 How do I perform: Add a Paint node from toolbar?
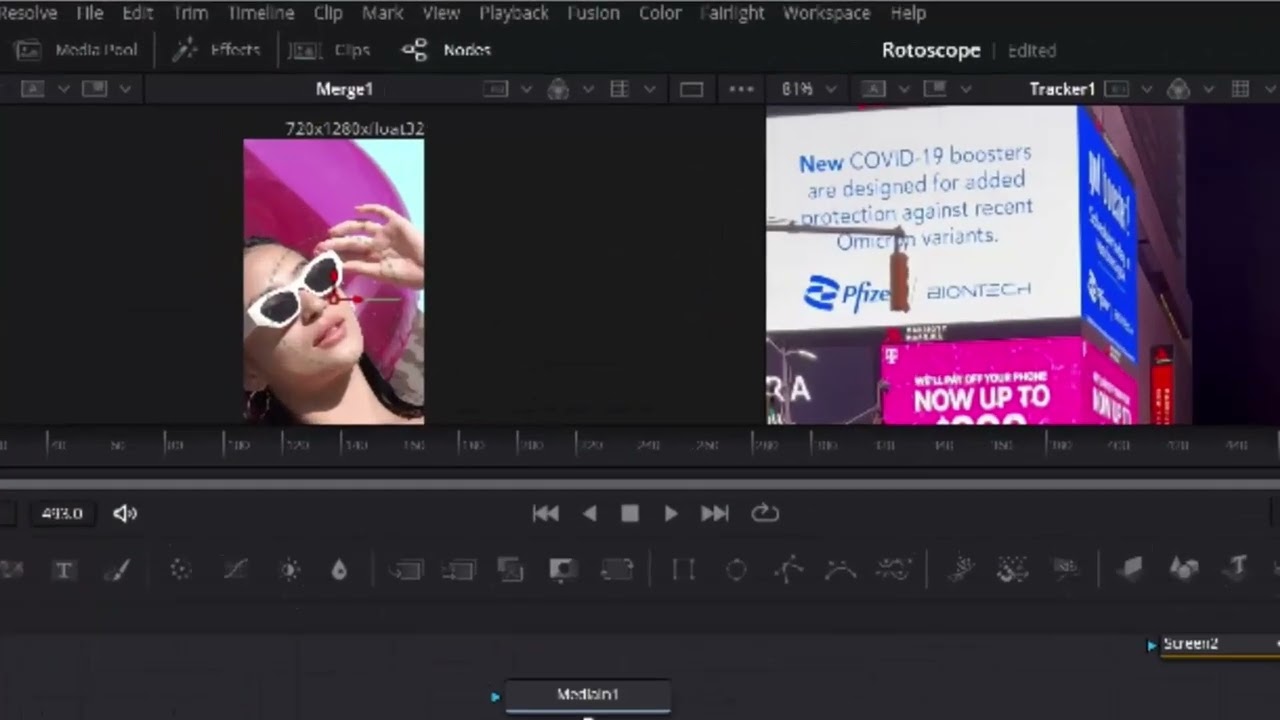tap(117, 570)
